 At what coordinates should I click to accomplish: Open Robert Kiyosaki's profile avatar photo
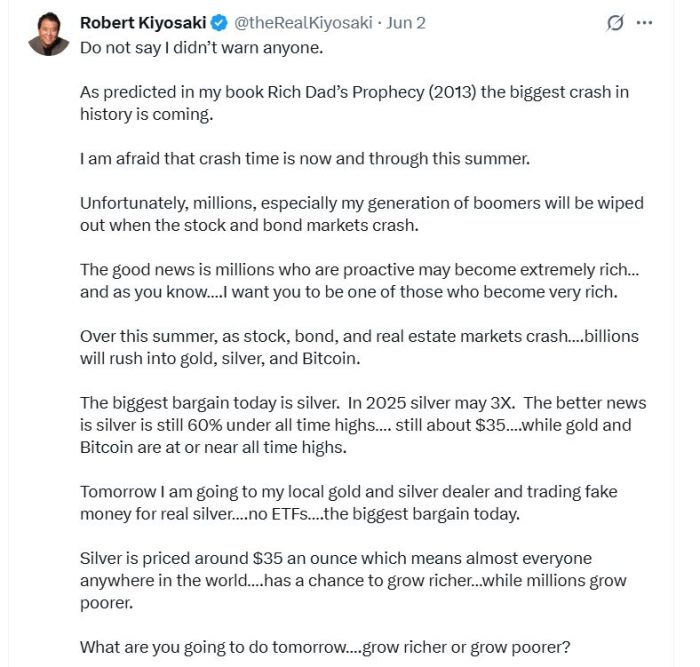click(x=49, y=34)
